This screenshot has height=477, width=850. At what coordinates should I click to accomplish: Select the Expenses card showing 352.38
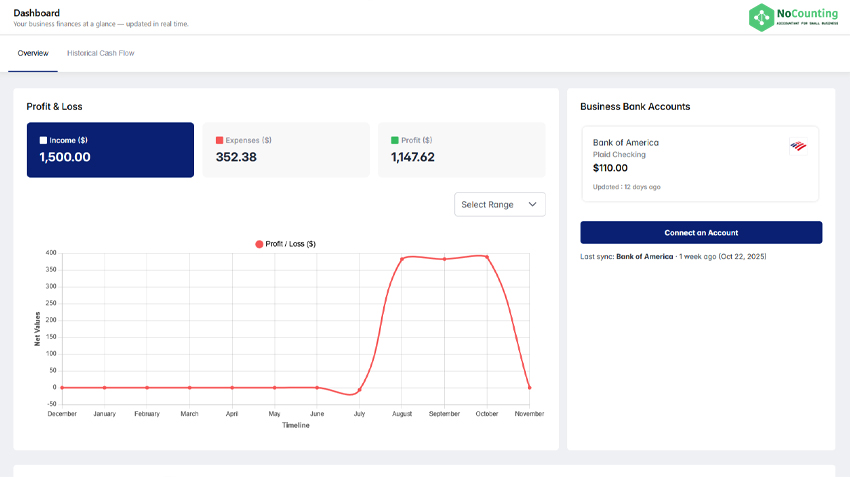[286, 150]
